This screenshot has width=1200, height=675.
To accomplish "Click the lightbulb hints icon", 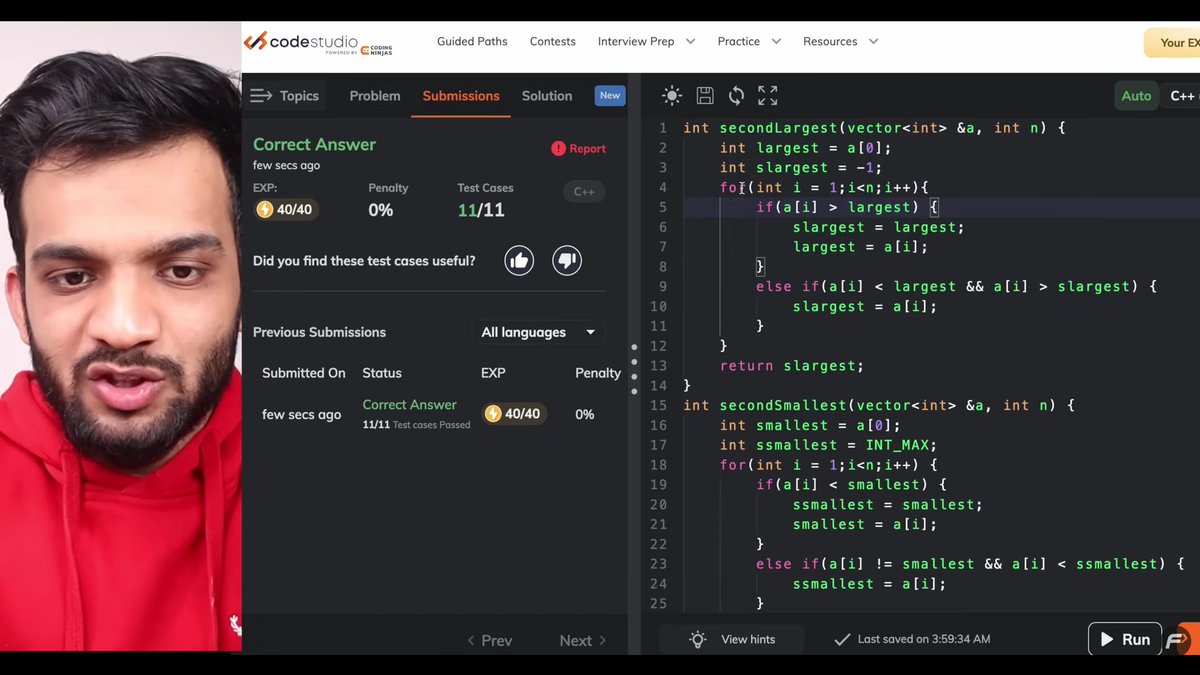I will tap(698, 639).
